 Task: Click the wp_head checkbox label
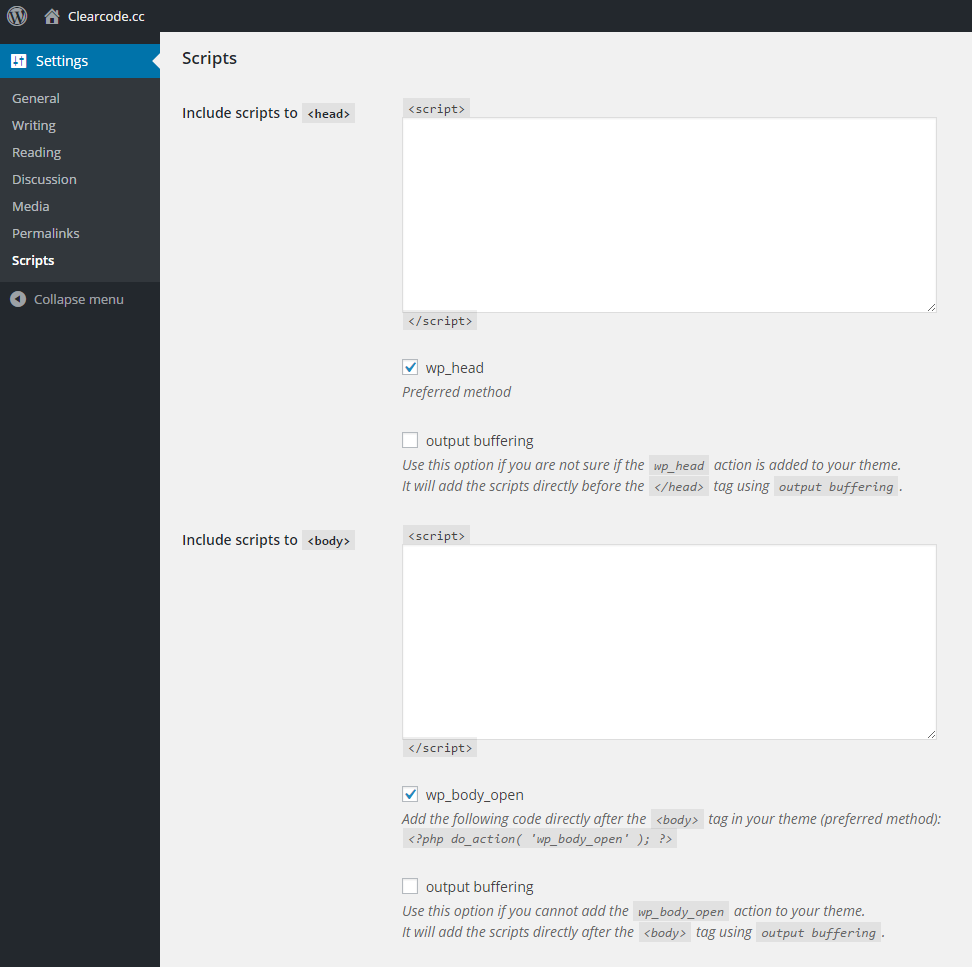[454, 368]
